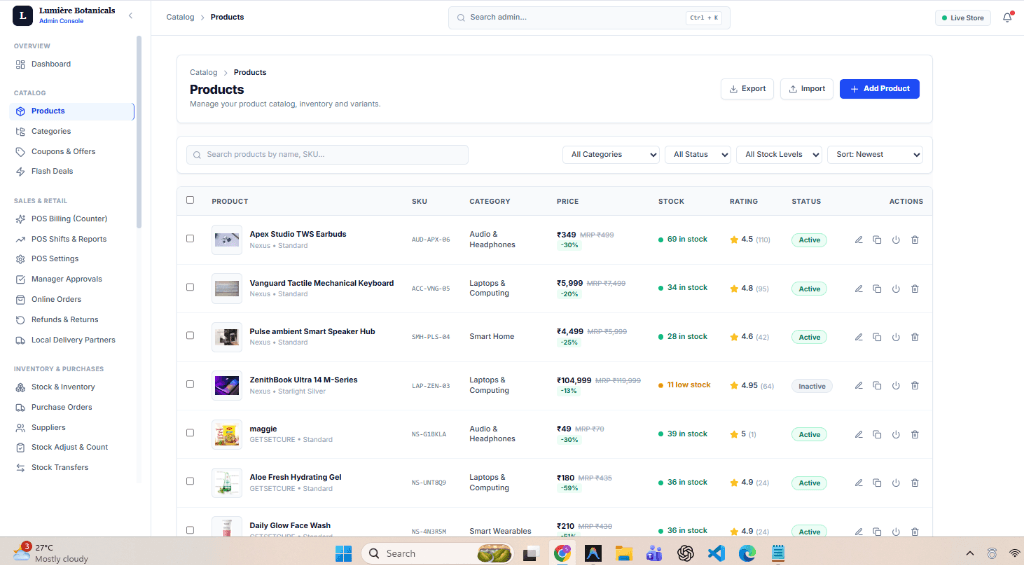
Task: Open the Apex Studio TWS Earbuds product name
Action: [x=298, y=234]
